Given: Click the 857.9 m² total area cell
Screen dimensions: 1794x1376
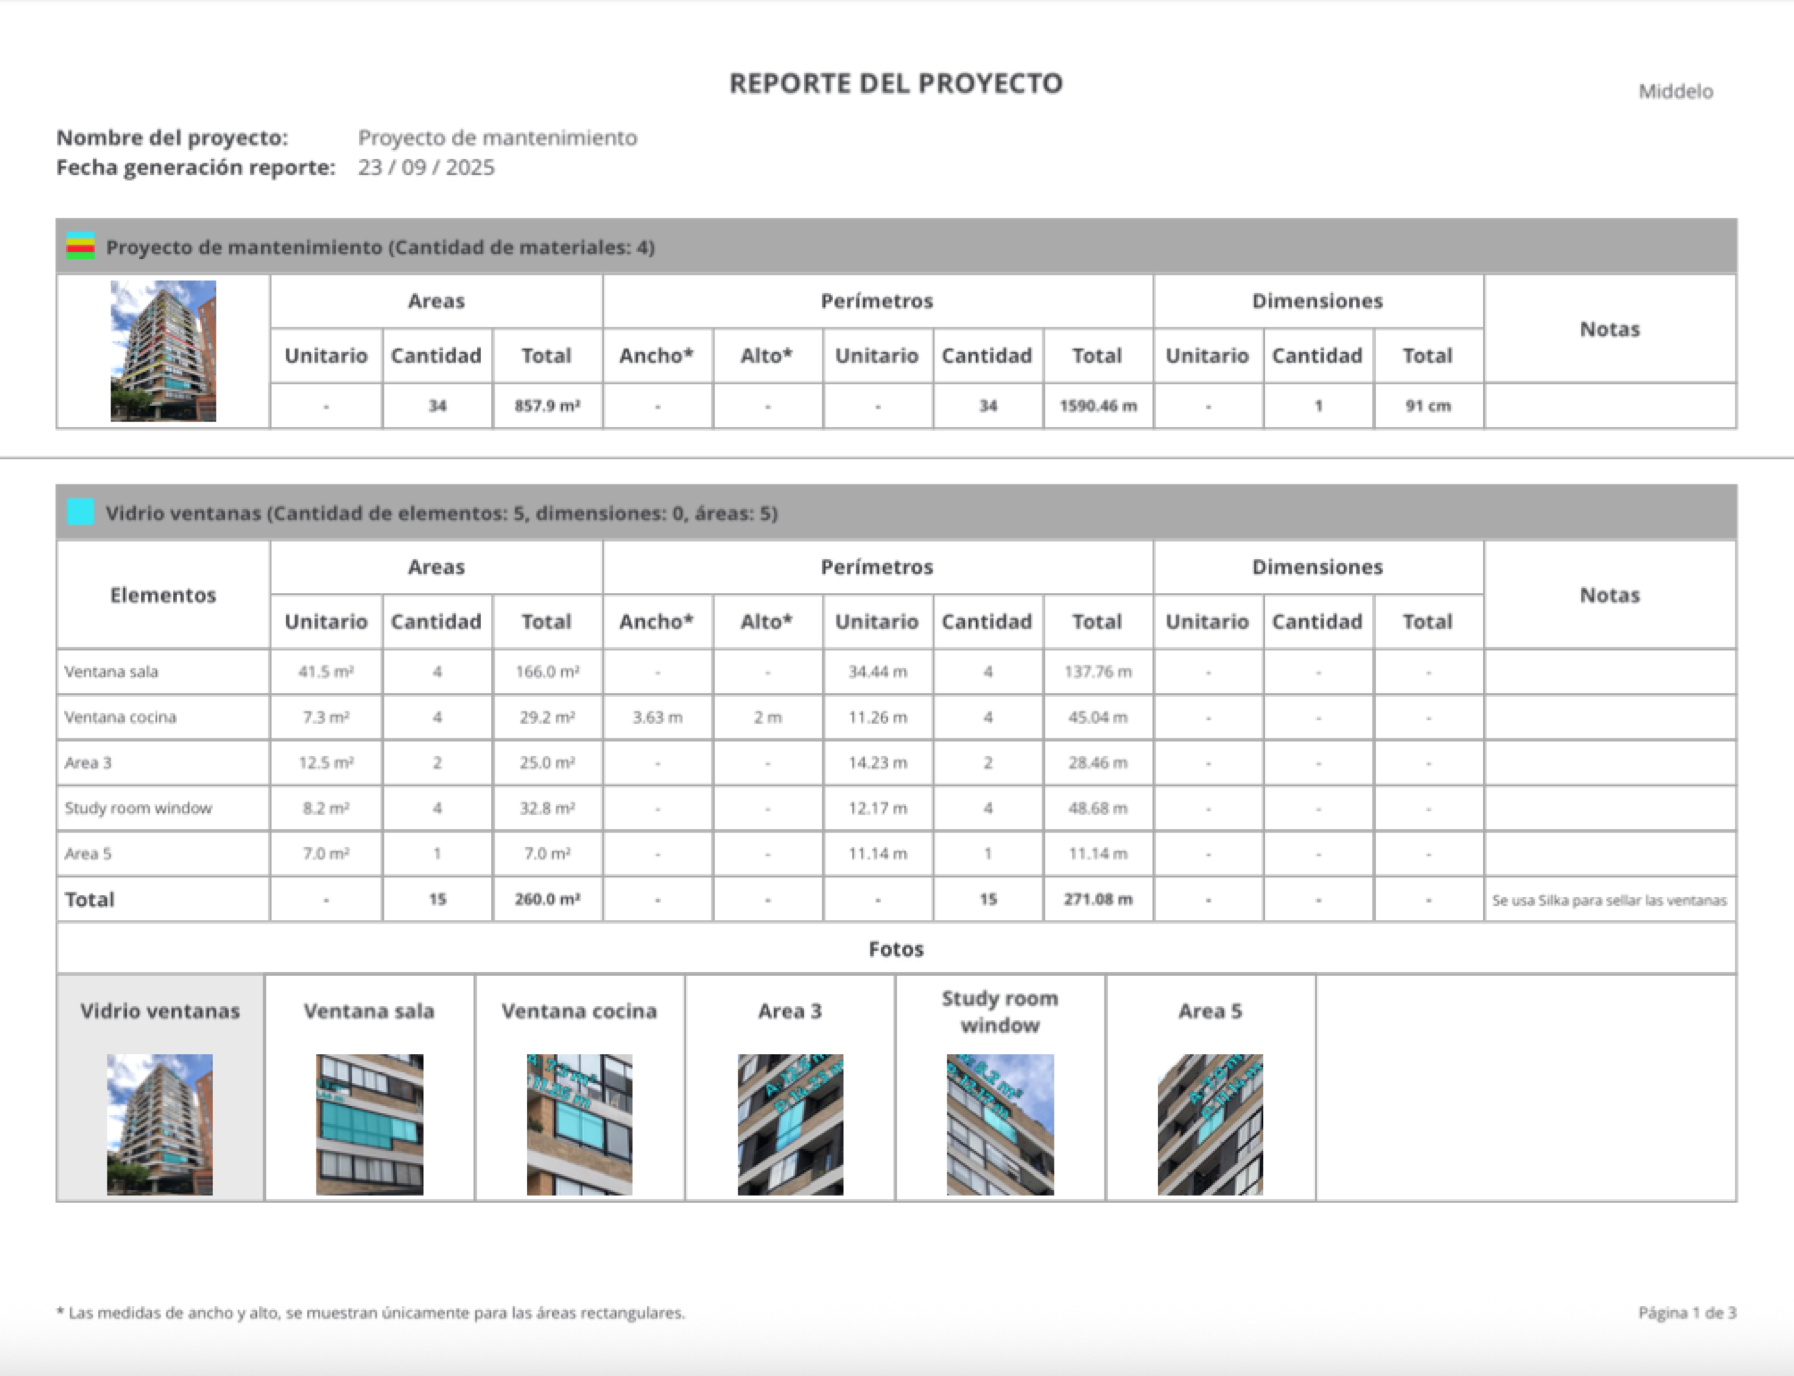Looking at the screenshot, I should click(547, 406).
